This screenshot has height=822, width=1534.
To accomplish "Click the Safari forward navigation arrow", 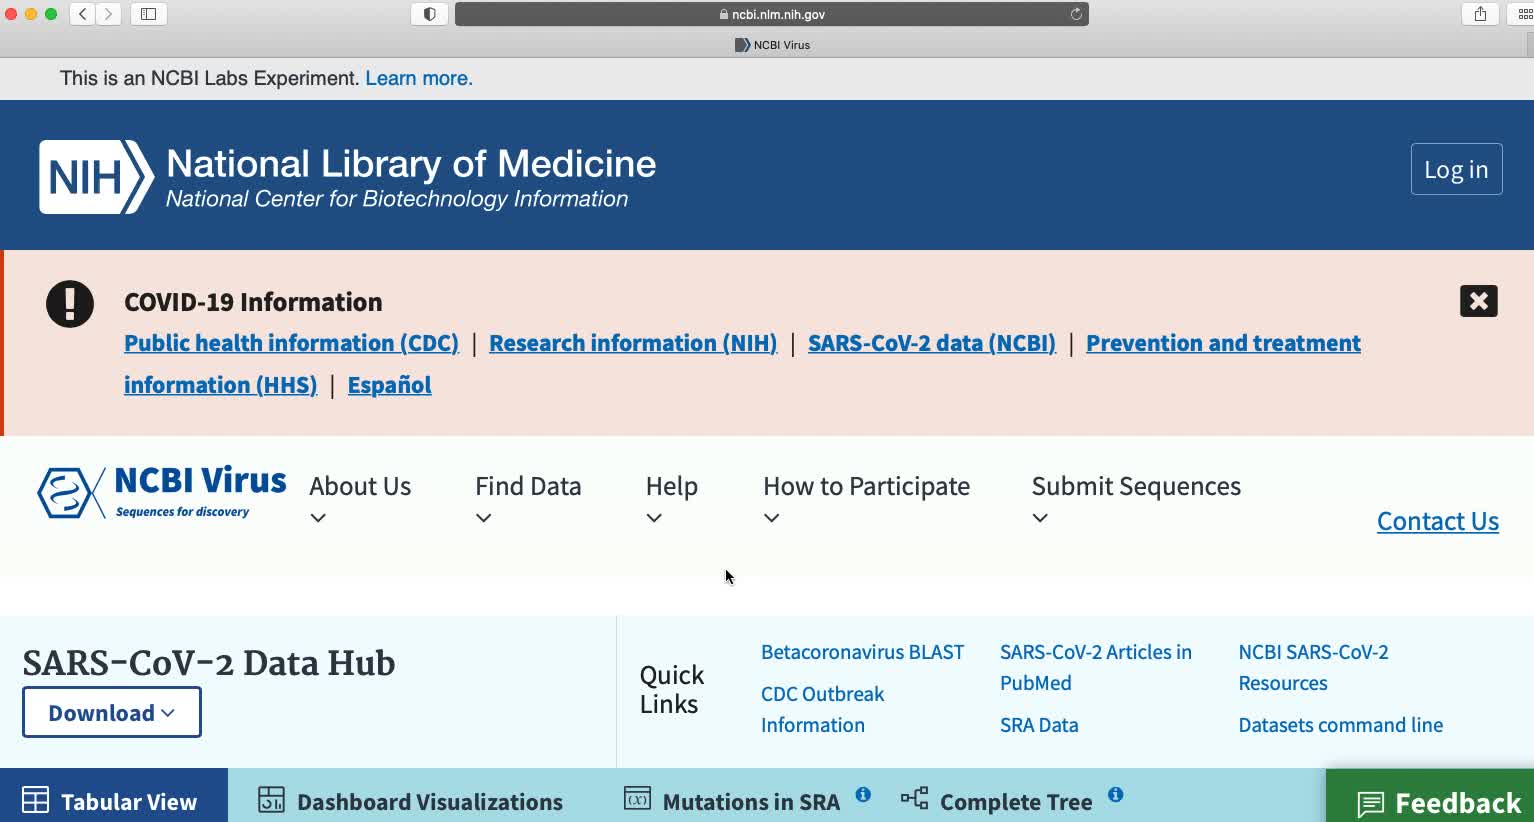I will pyautogui.click(x=109, y=14).
